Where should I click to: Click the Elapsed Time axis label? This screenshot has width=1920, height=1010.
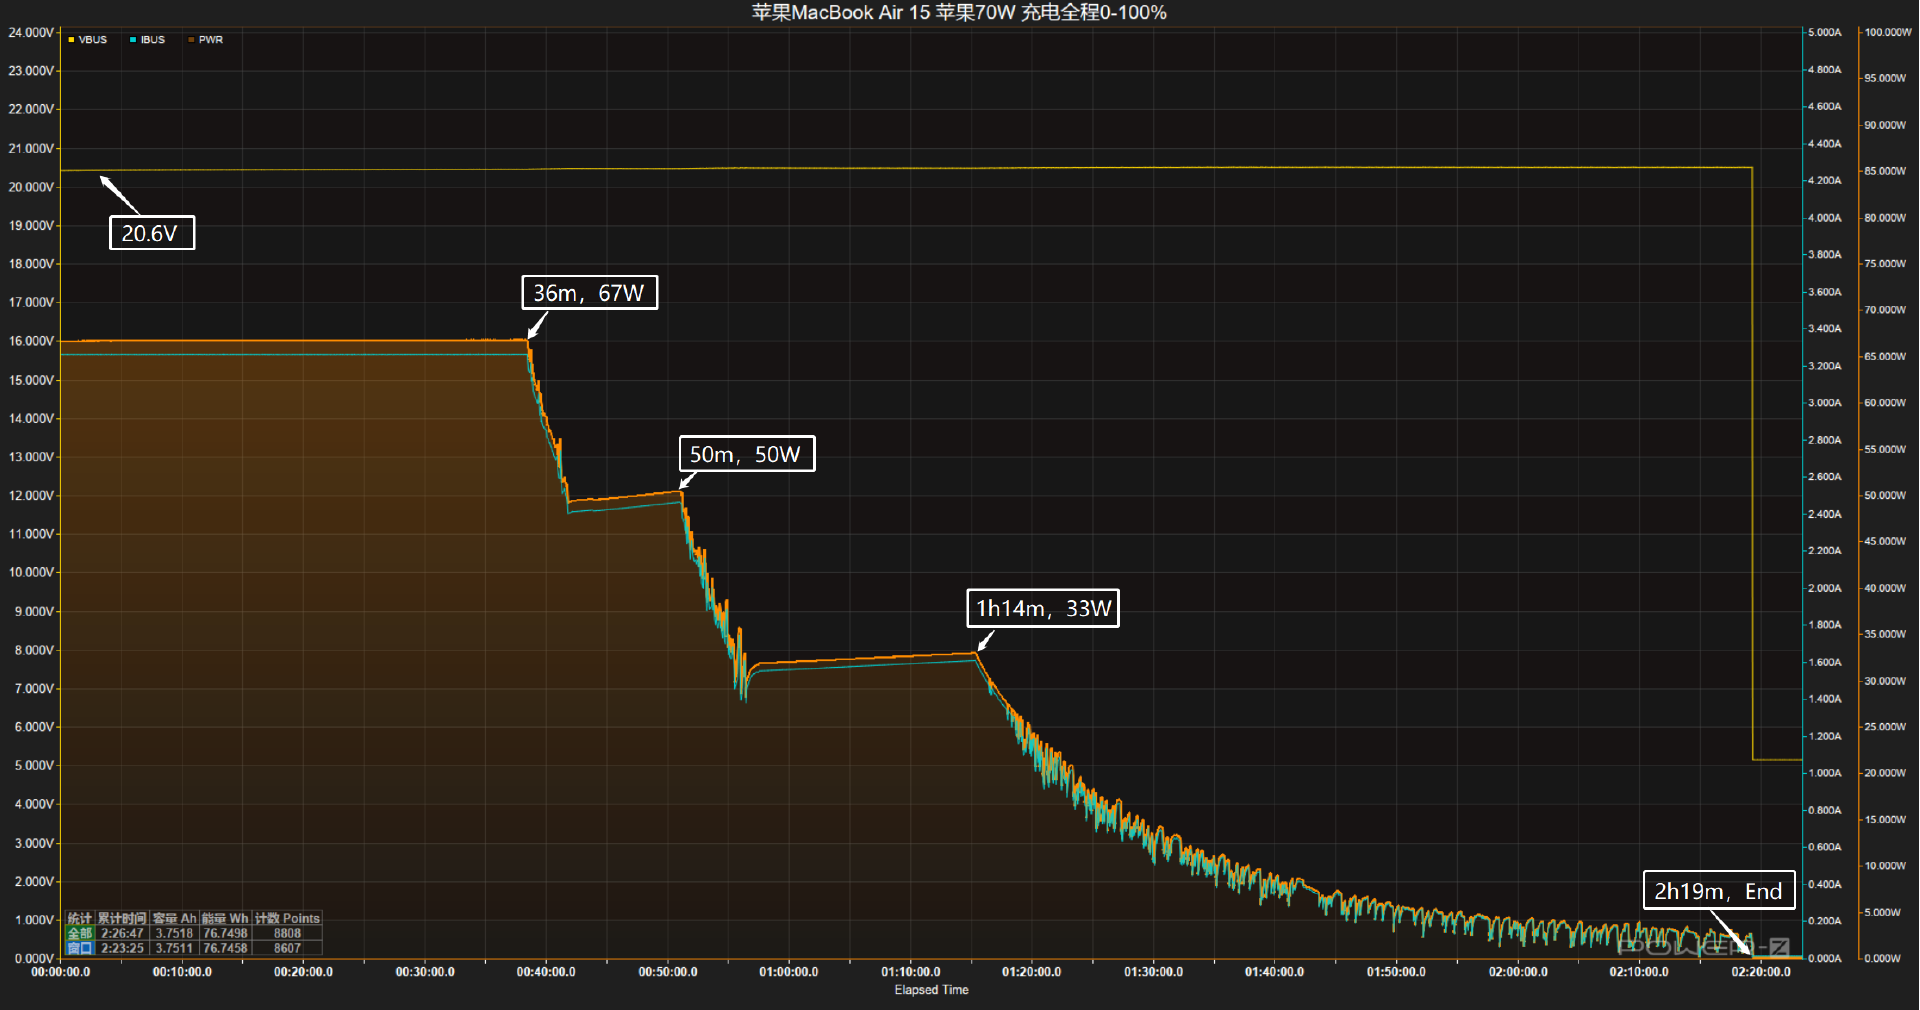931,990
